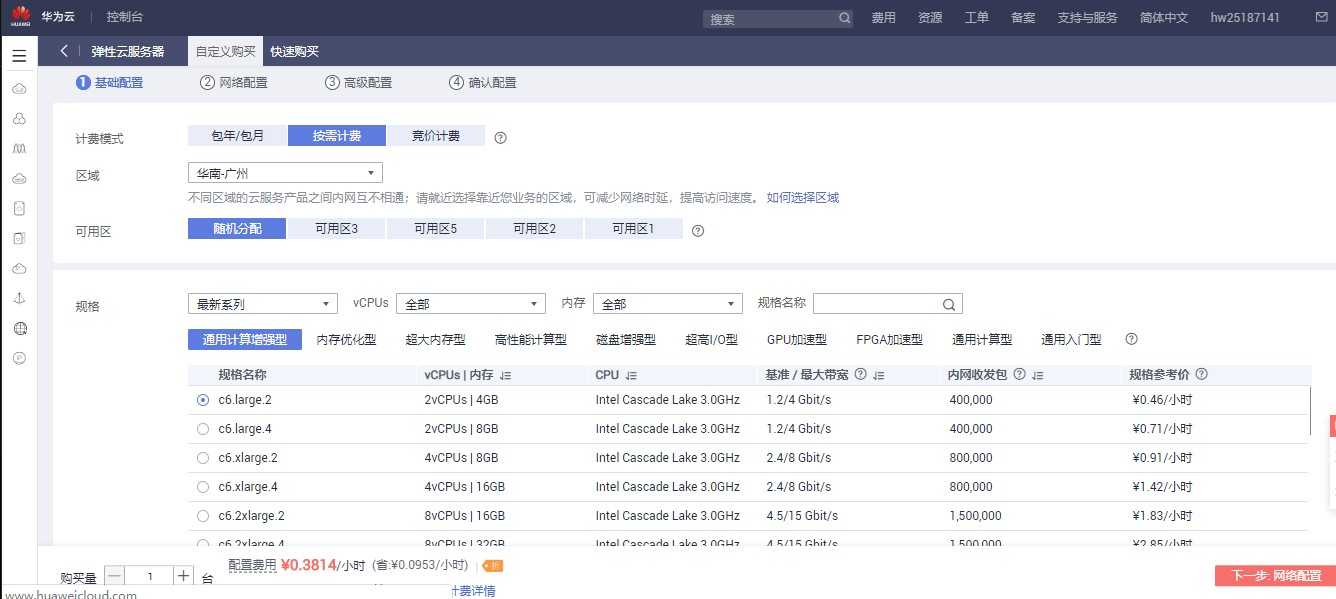The height and width of the screenshot is (599, 1336).
Task: Sort by vCPUs | 内存 column icon
Action: (x=505, y=376)
